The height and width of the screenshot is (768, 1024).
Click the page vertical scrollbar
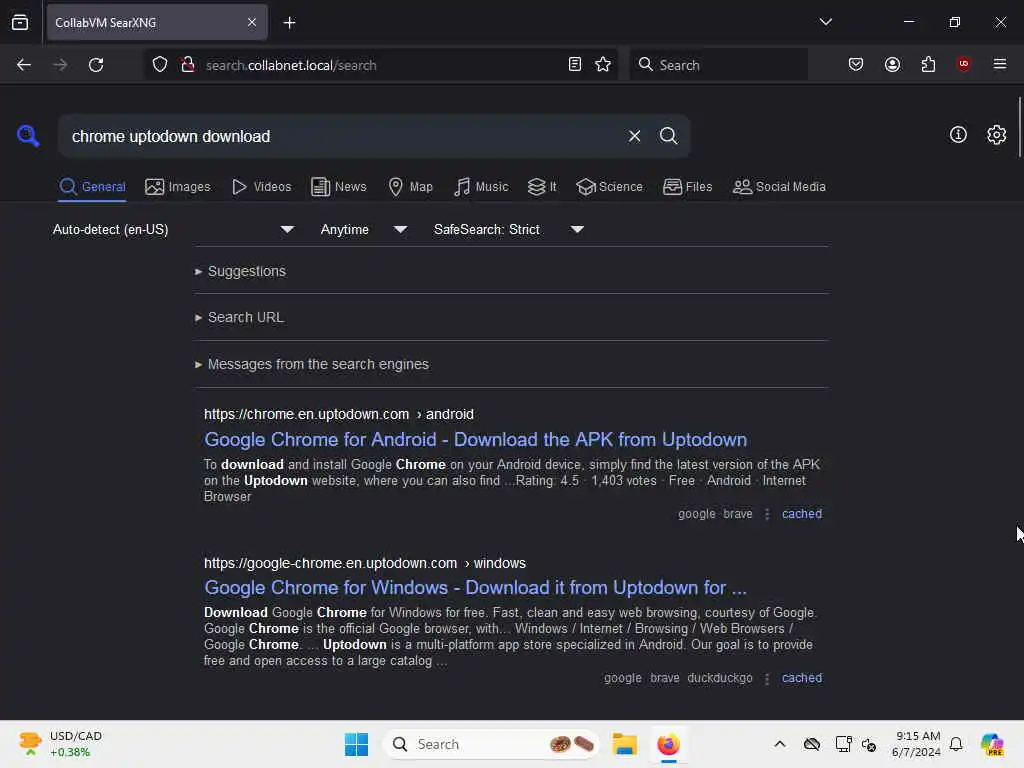(1019, 127)
